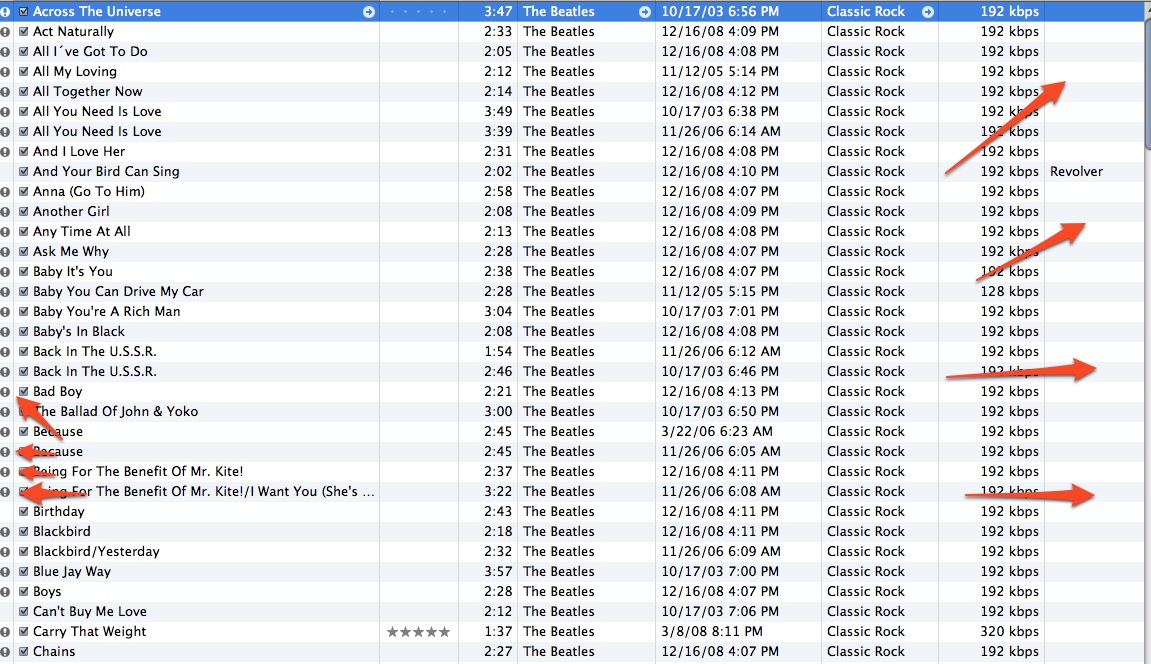Click the 1:37 duration cell
This screenshot has width=1151, height=664.
click(498, 632)
